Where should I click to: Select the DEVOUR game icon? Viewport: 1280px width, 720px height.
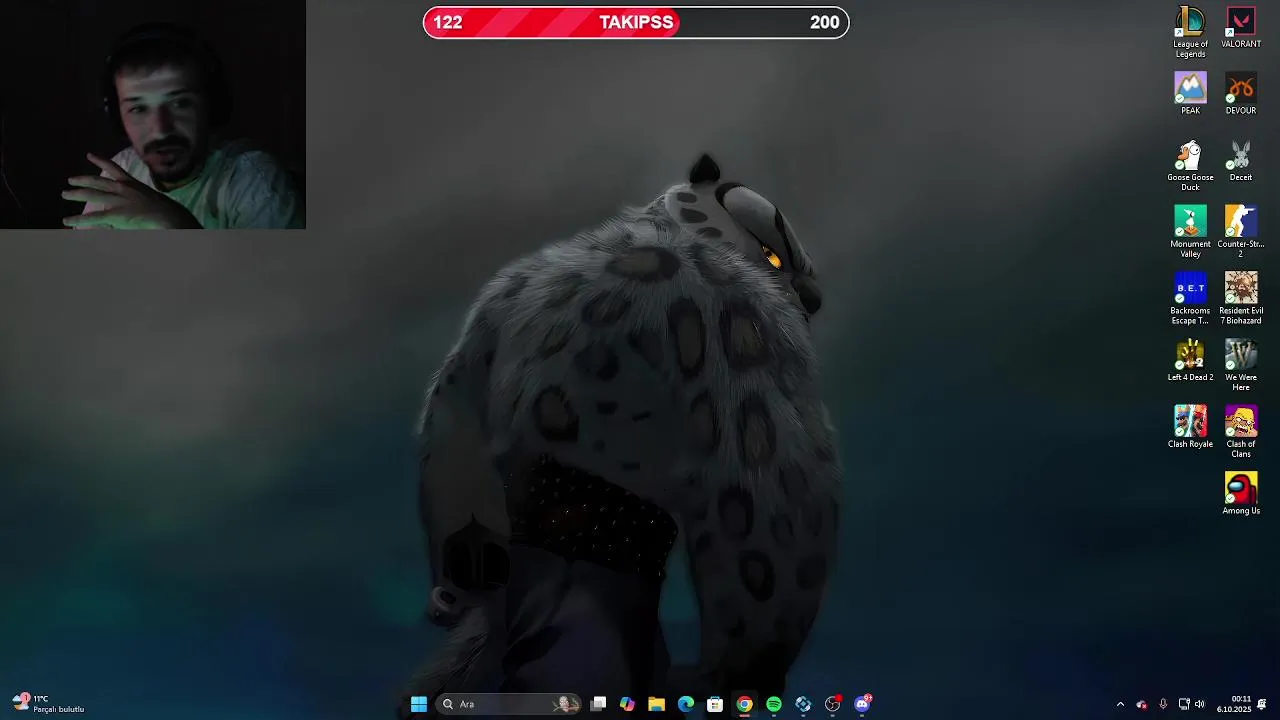coord(1241,94)
